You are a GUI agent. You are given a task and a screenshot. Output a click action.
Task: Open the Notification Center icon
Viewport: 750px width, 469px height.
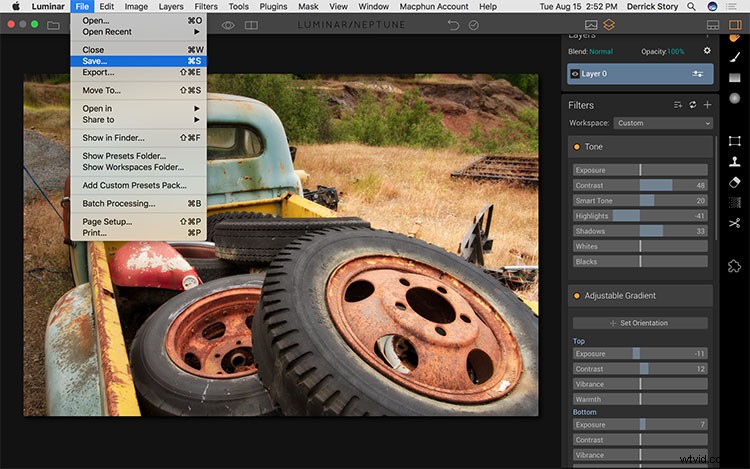(x=731, y=6)
